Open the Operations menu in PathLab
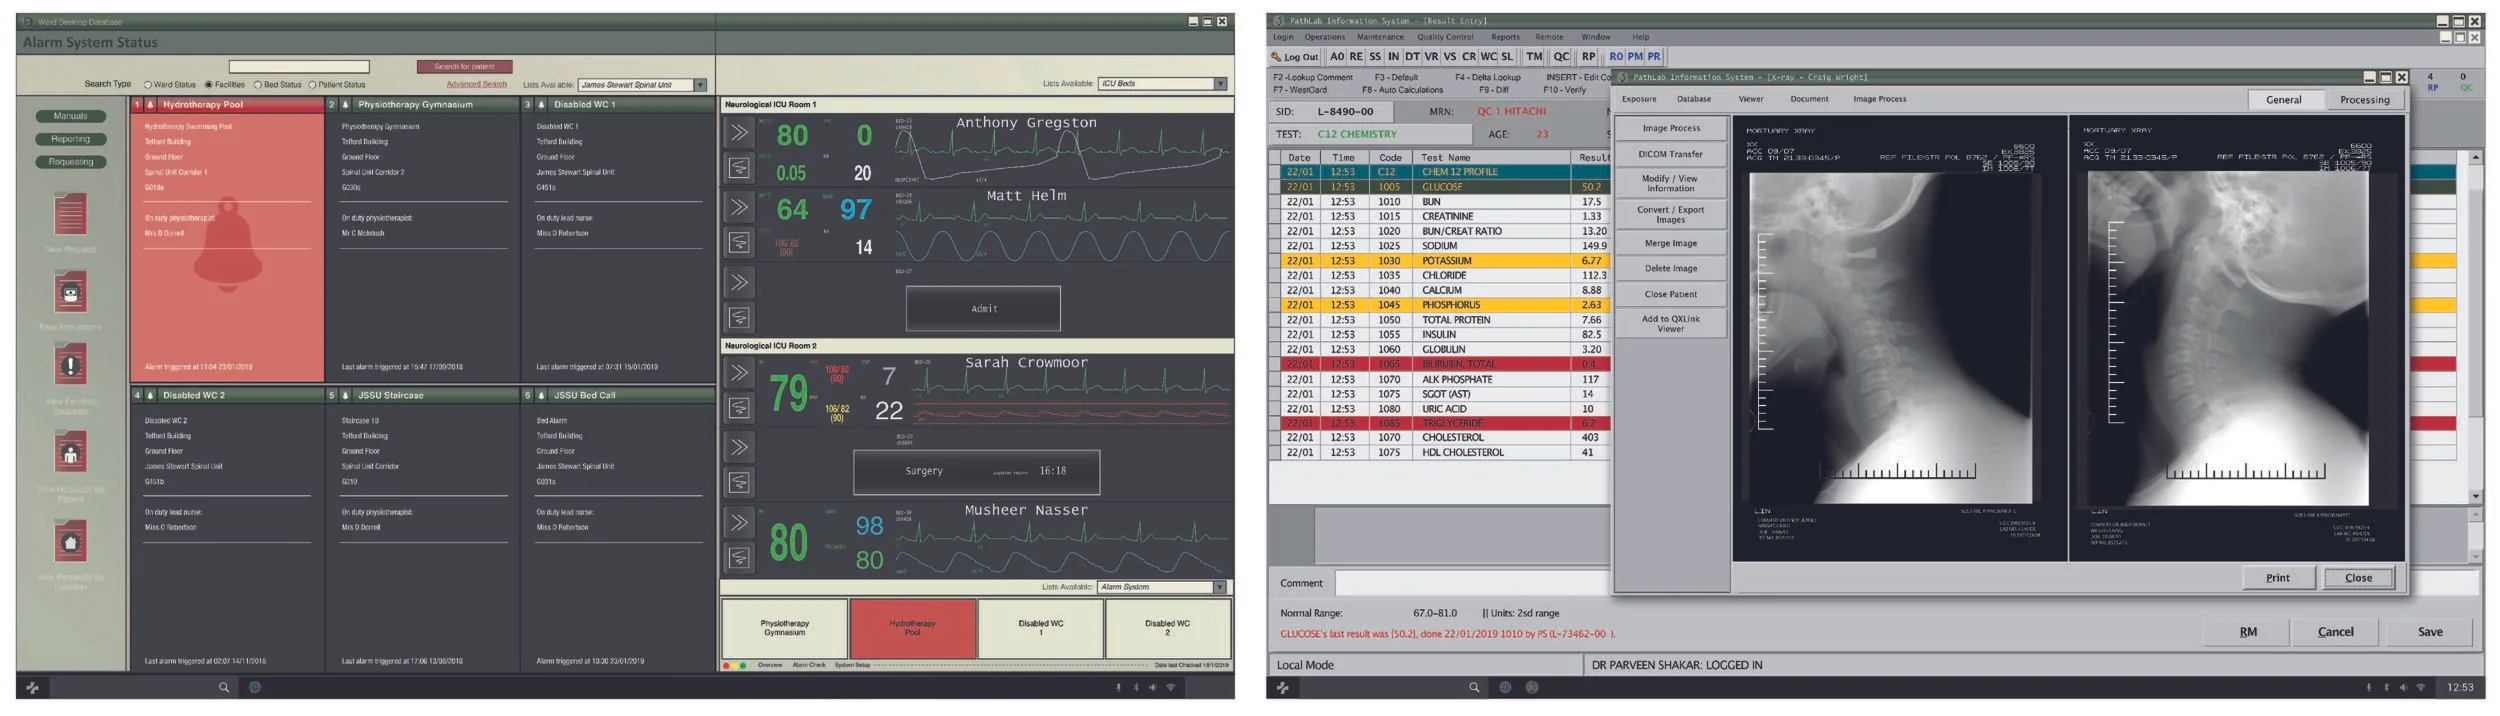 [1325, 37]
